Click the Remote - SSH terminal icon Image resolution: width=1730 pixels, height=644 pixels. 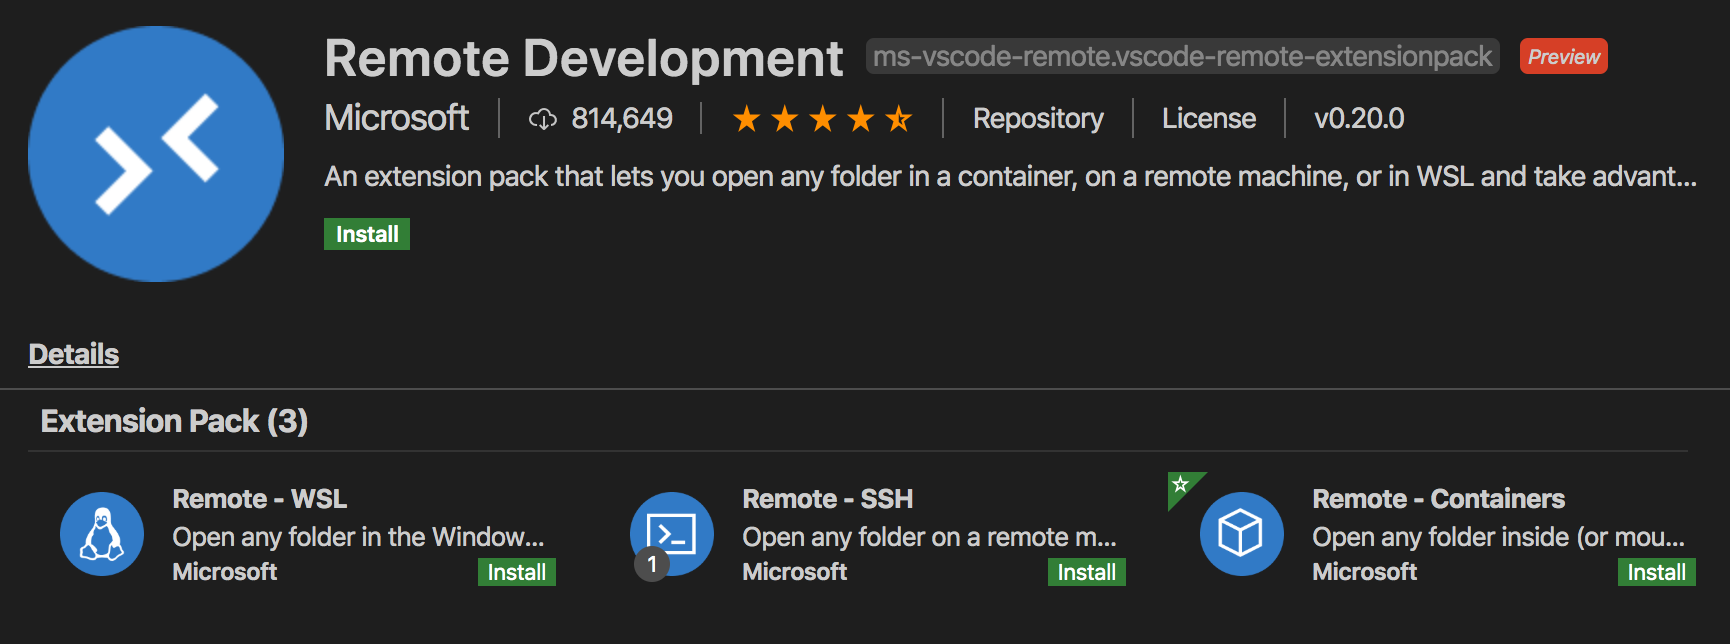pyautogui.click(x=672, y=532)
